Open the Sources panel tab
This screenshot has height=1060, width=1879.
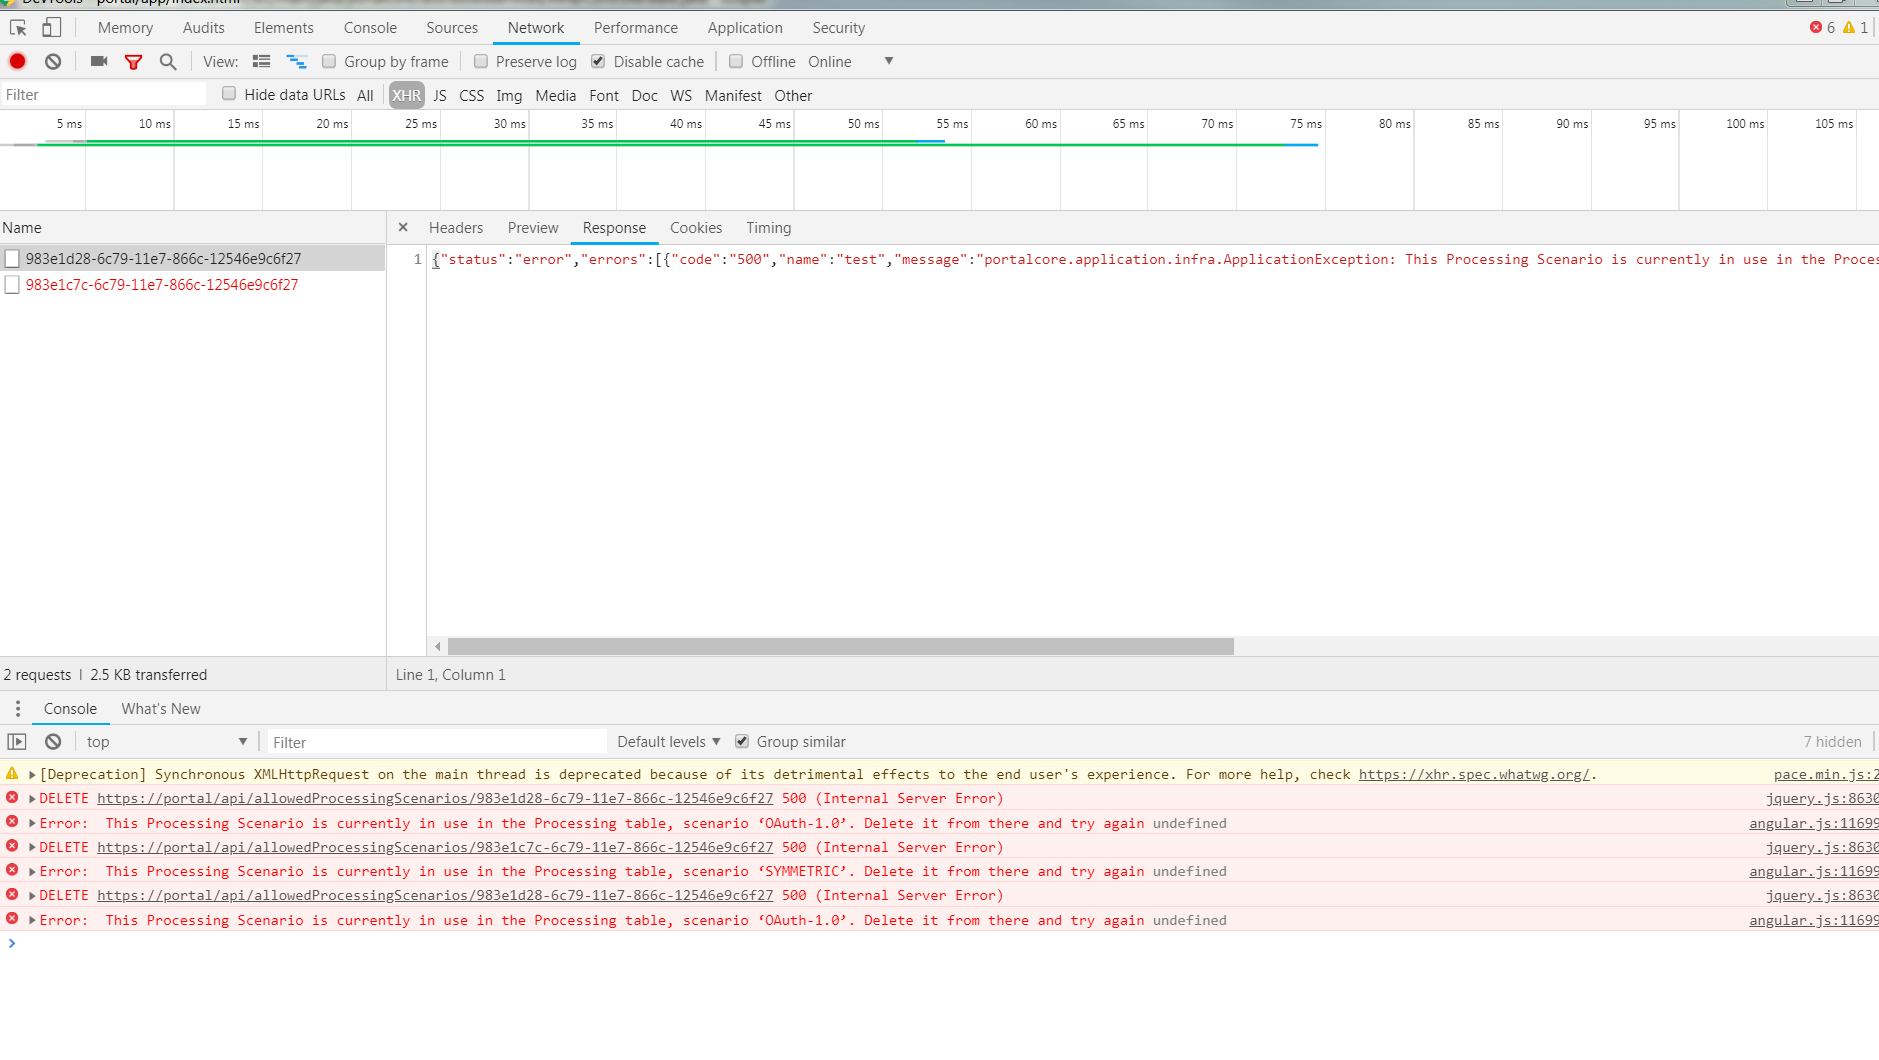click(452, 28)
